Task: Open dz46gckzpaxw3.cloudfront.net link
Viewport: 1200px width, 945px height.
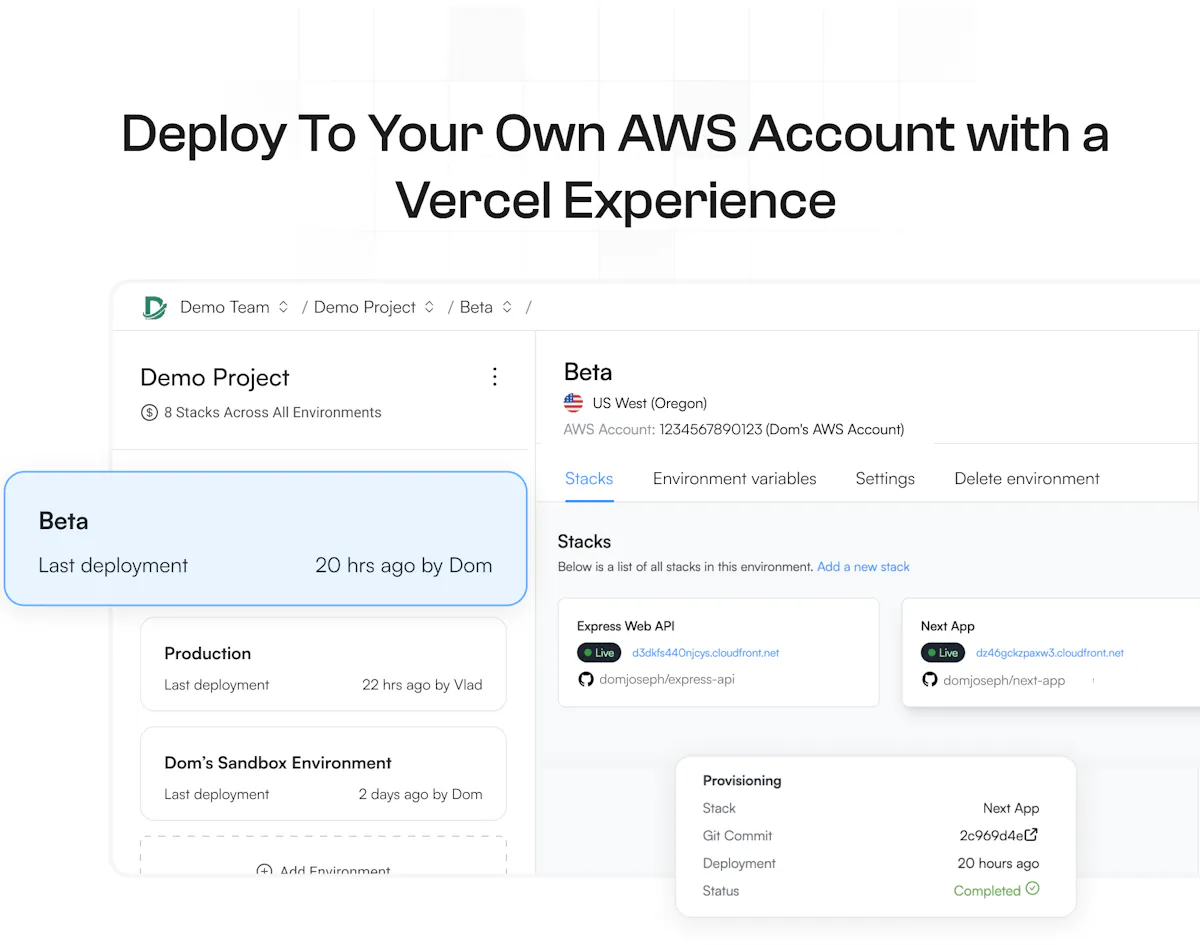Action: (x=1050, y=653)
